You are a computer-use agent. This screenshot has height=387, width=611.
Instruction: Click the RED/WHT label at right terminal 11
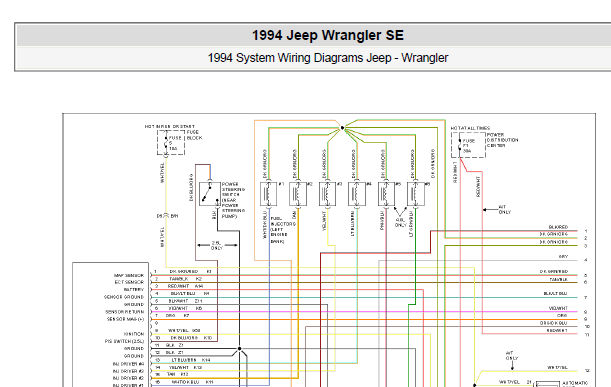(557, 330)
